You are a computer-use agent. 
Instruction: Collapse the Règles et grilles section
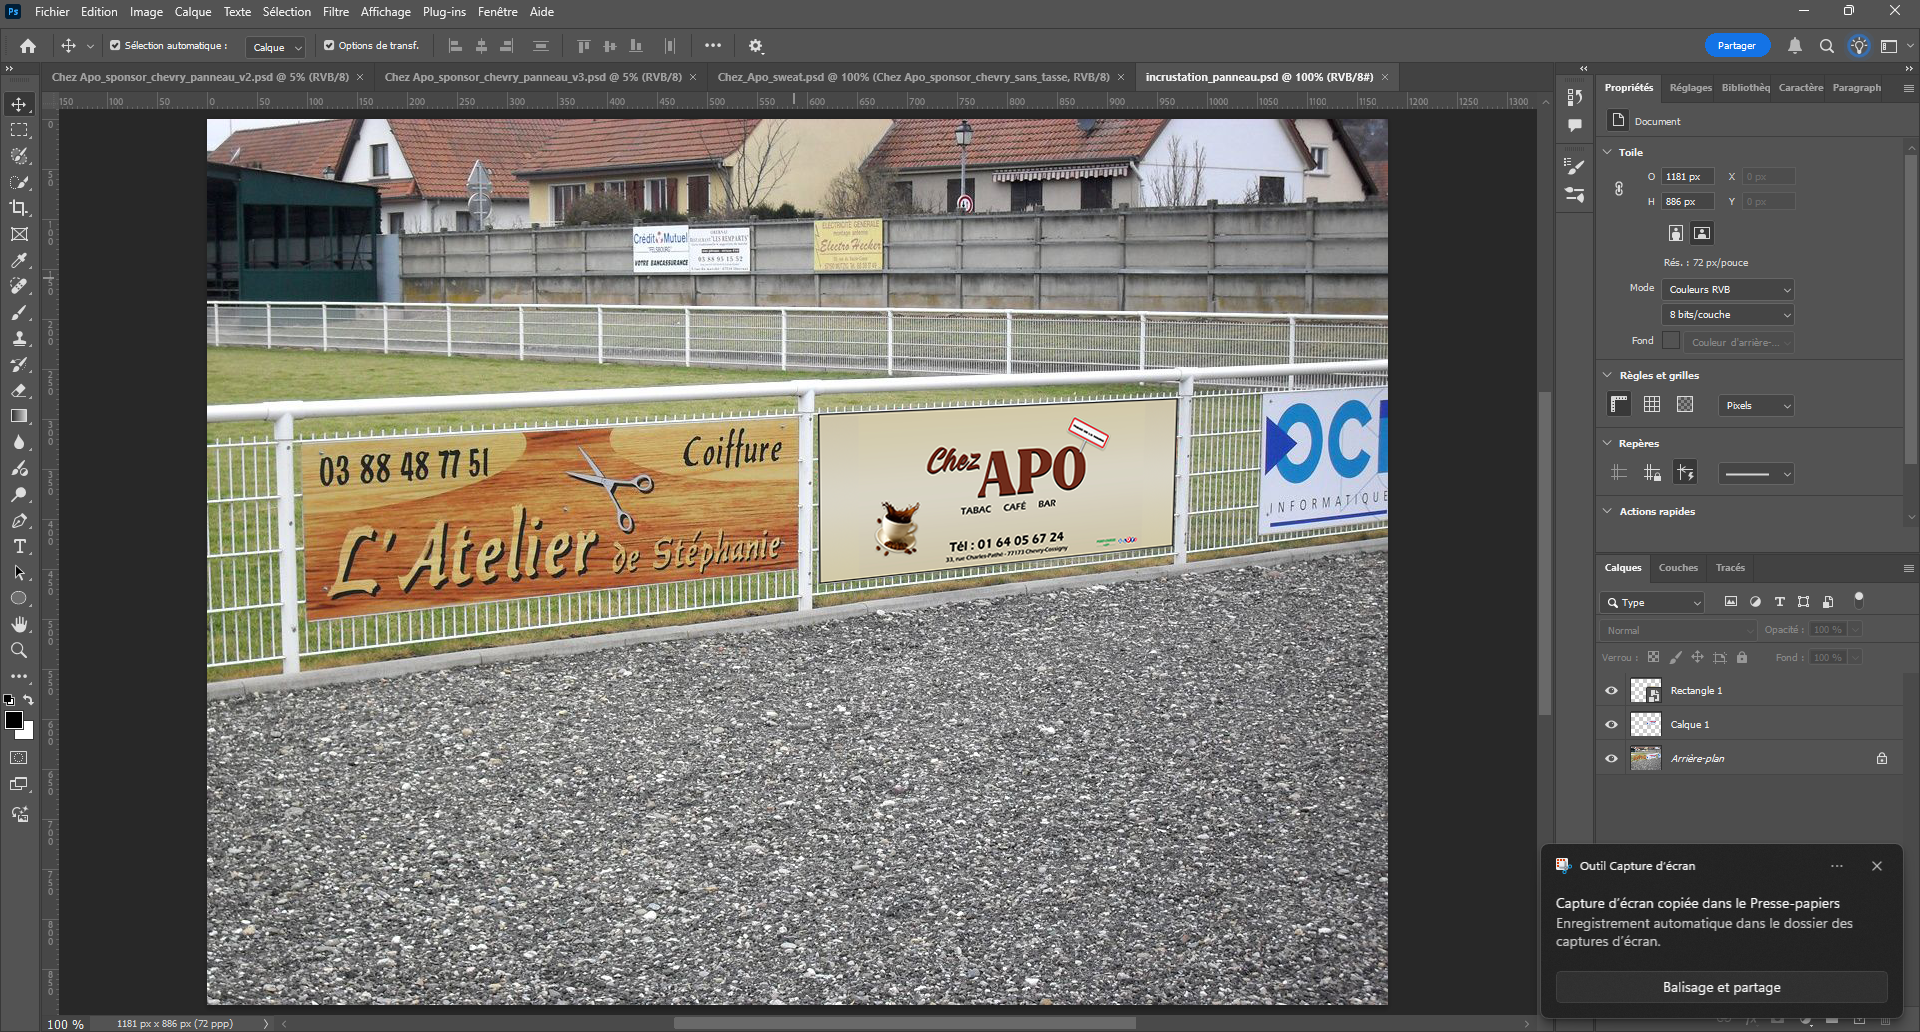[x=1608, y=375]
